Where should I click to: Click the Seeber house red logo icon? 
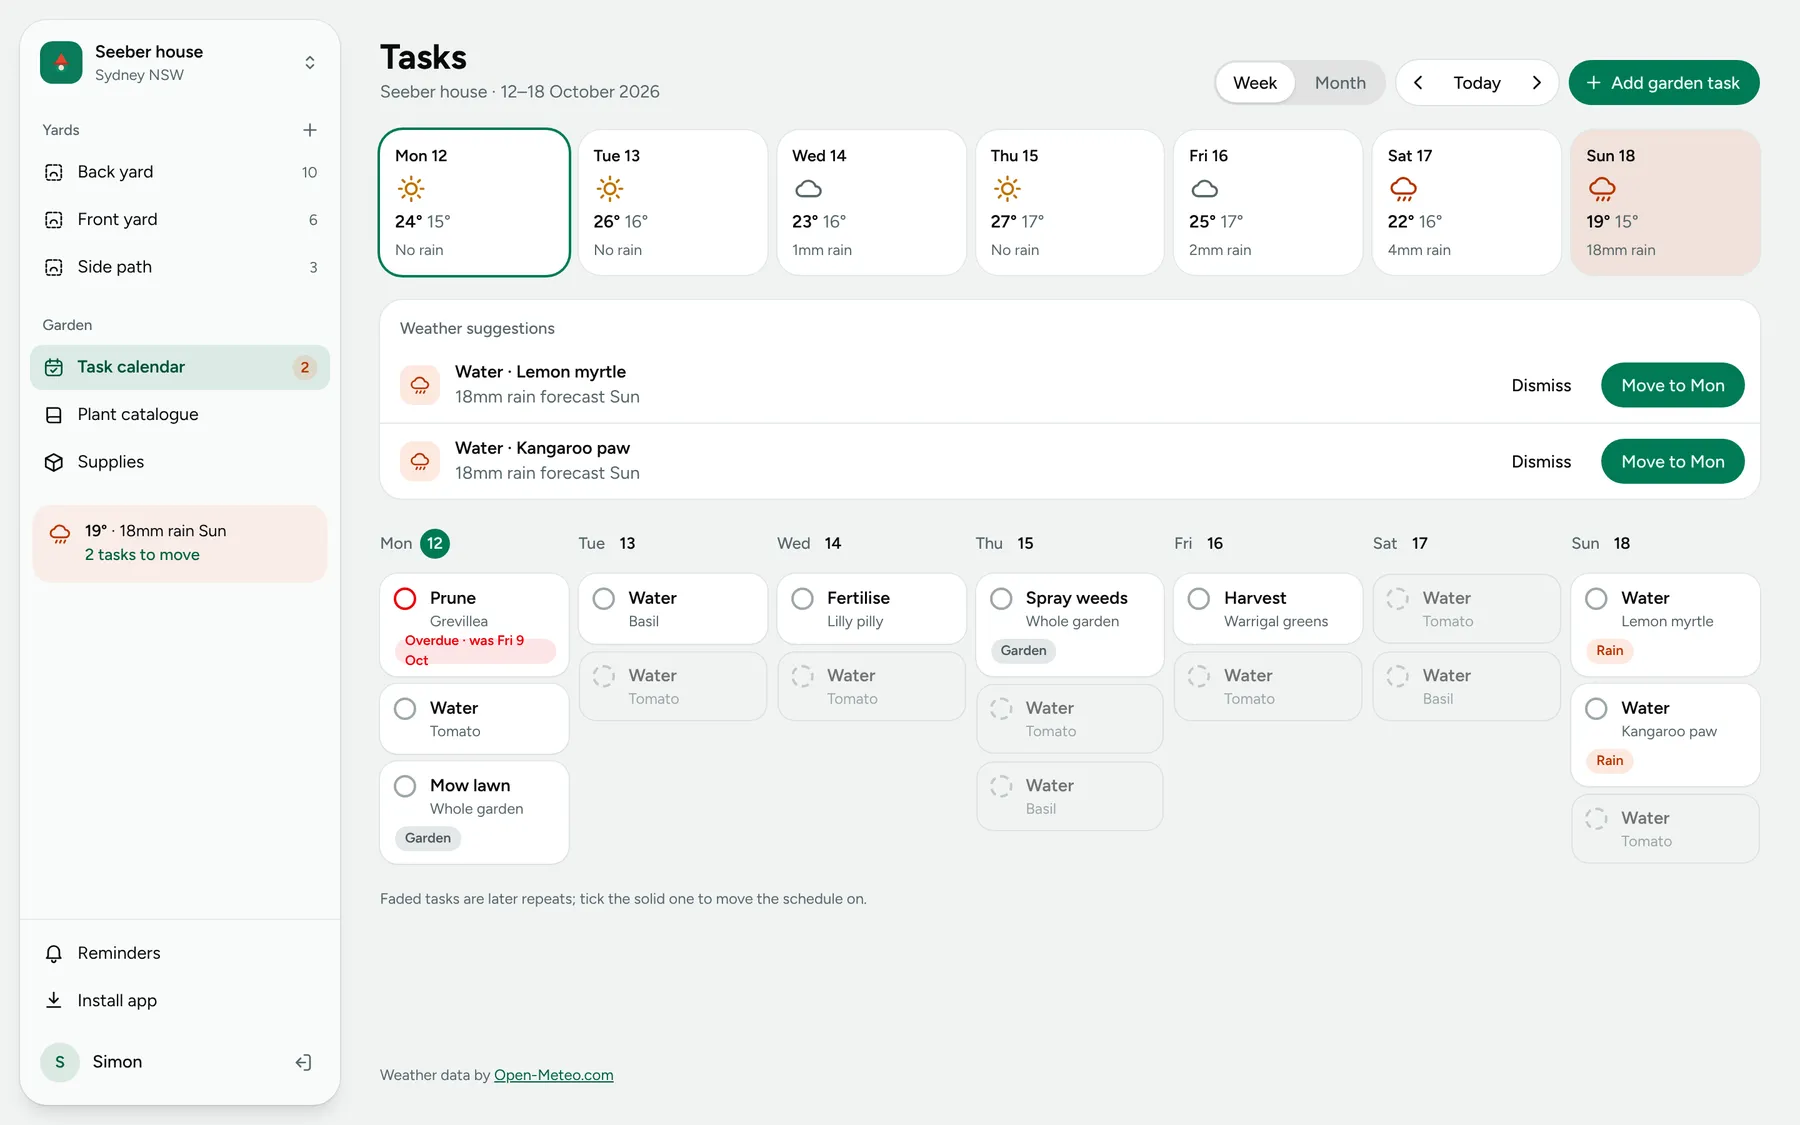[x=61, y=62]
